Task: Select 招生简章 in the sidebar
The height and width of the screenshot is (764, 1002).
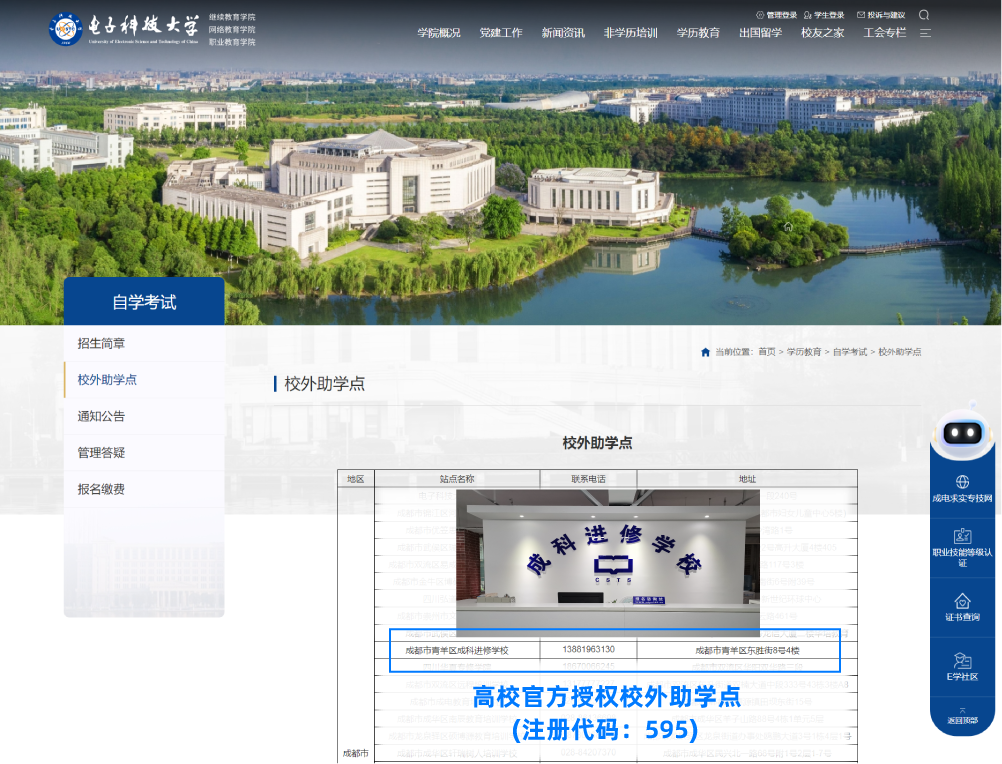Action: click(144, 344)
